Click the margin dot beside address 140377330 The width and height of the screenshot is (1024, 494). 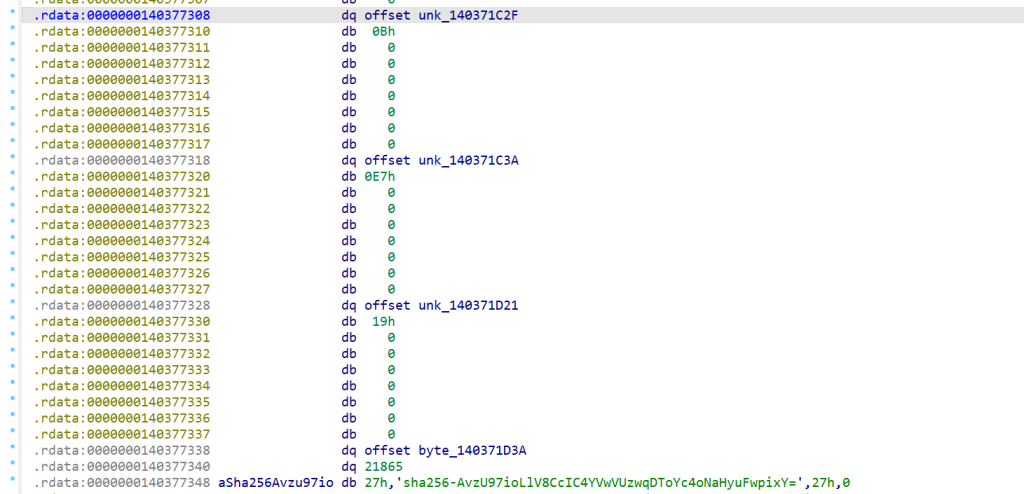tap(12, 321)
